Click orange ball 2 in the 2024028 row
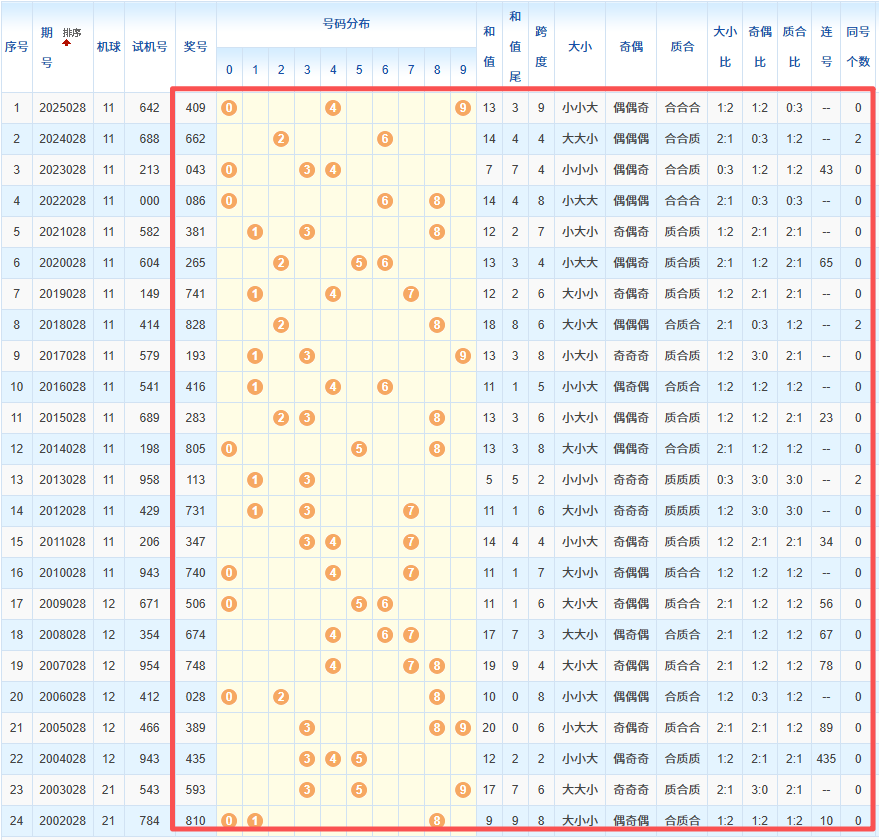879x840 pixels. (x=281, y=138)
